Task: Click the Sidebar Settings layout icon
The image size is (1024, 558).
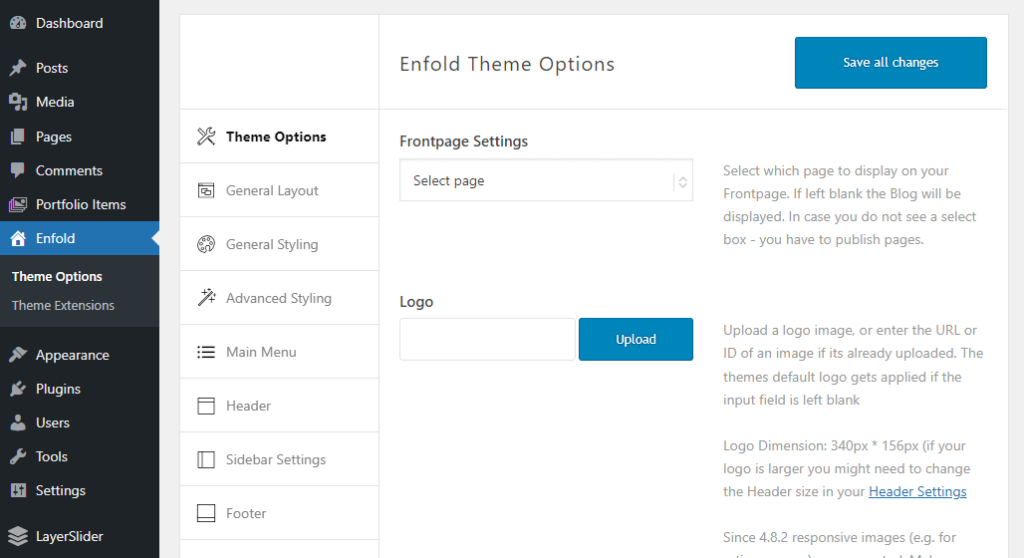Action: (206, 459)
